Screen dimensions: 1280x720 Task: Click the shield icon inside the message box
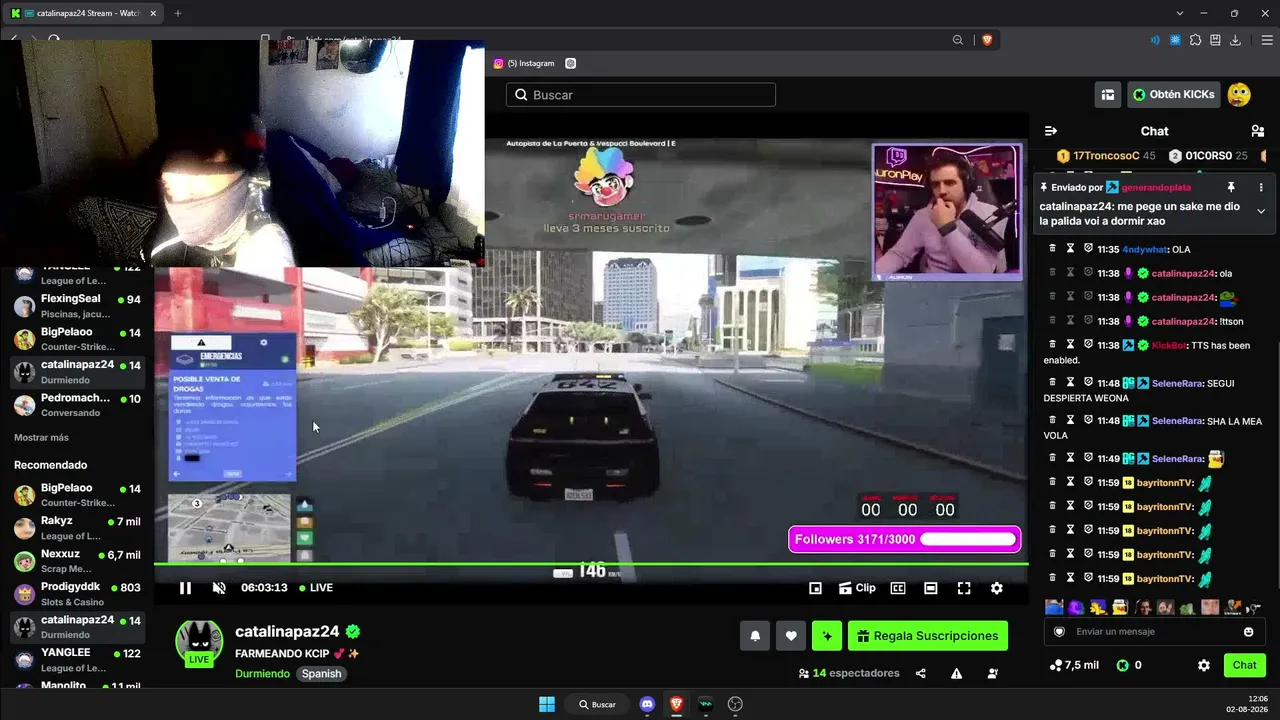click(x=1059, y=632)
